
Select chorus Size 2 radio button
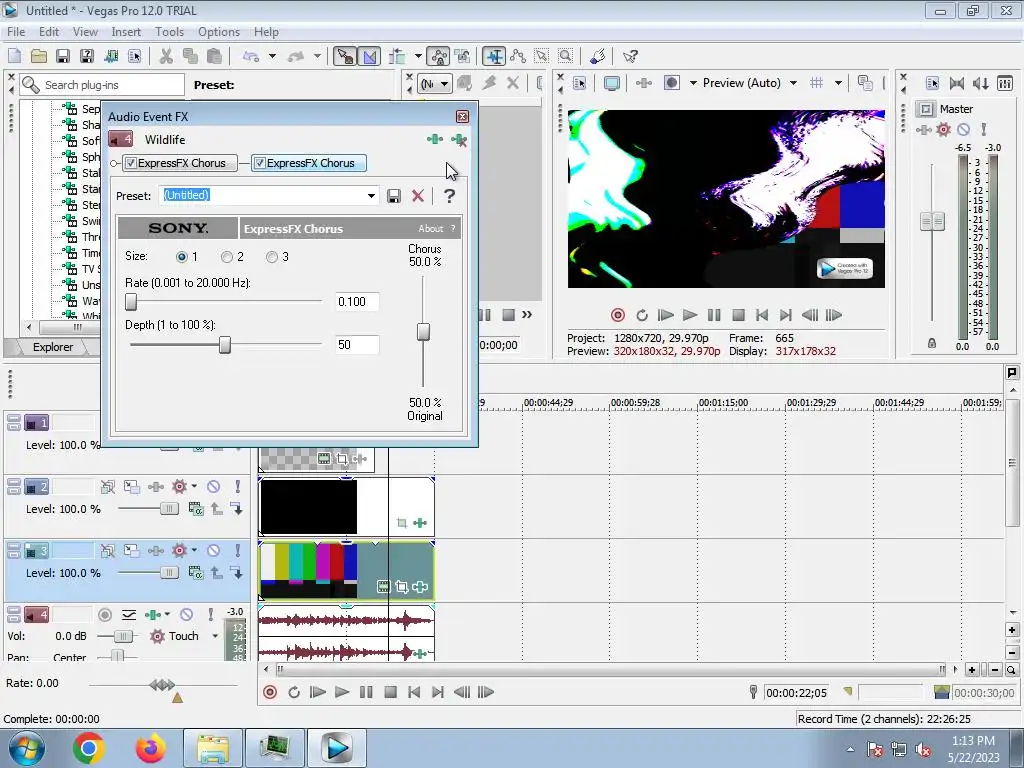point(227,257)
